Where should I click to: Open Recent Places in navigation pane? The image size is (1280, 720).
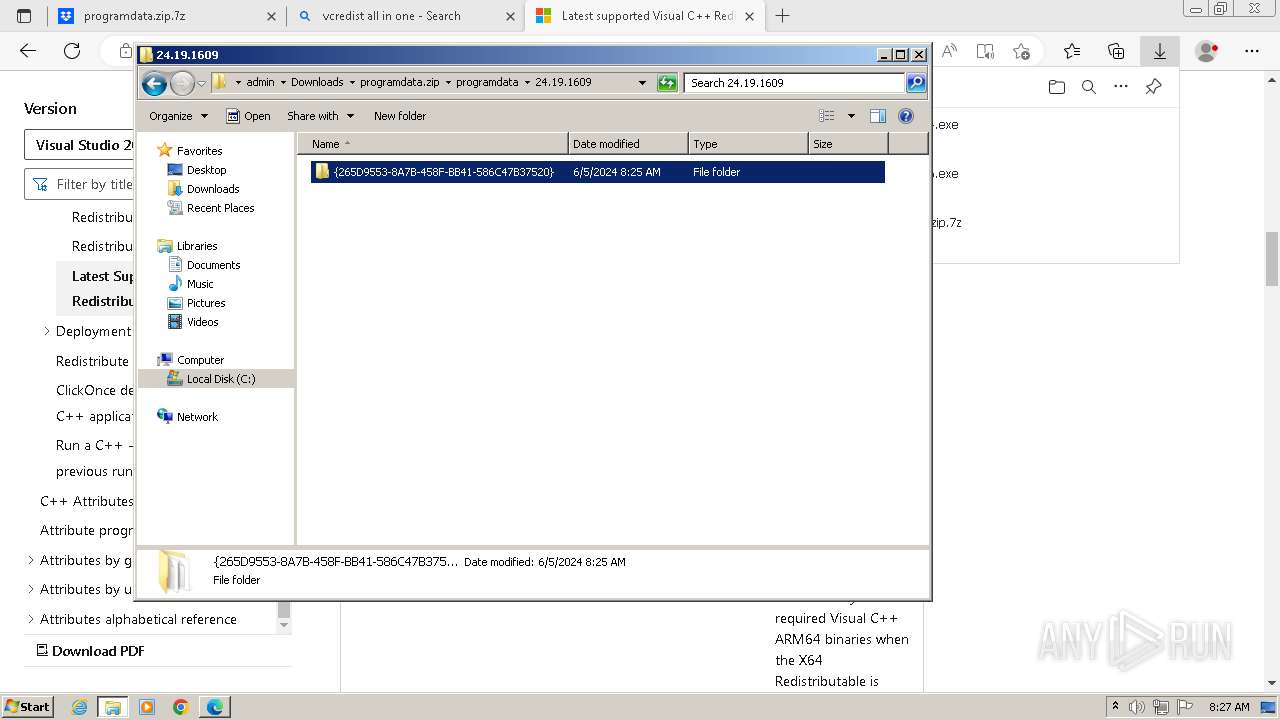click(x=220, y=208)
